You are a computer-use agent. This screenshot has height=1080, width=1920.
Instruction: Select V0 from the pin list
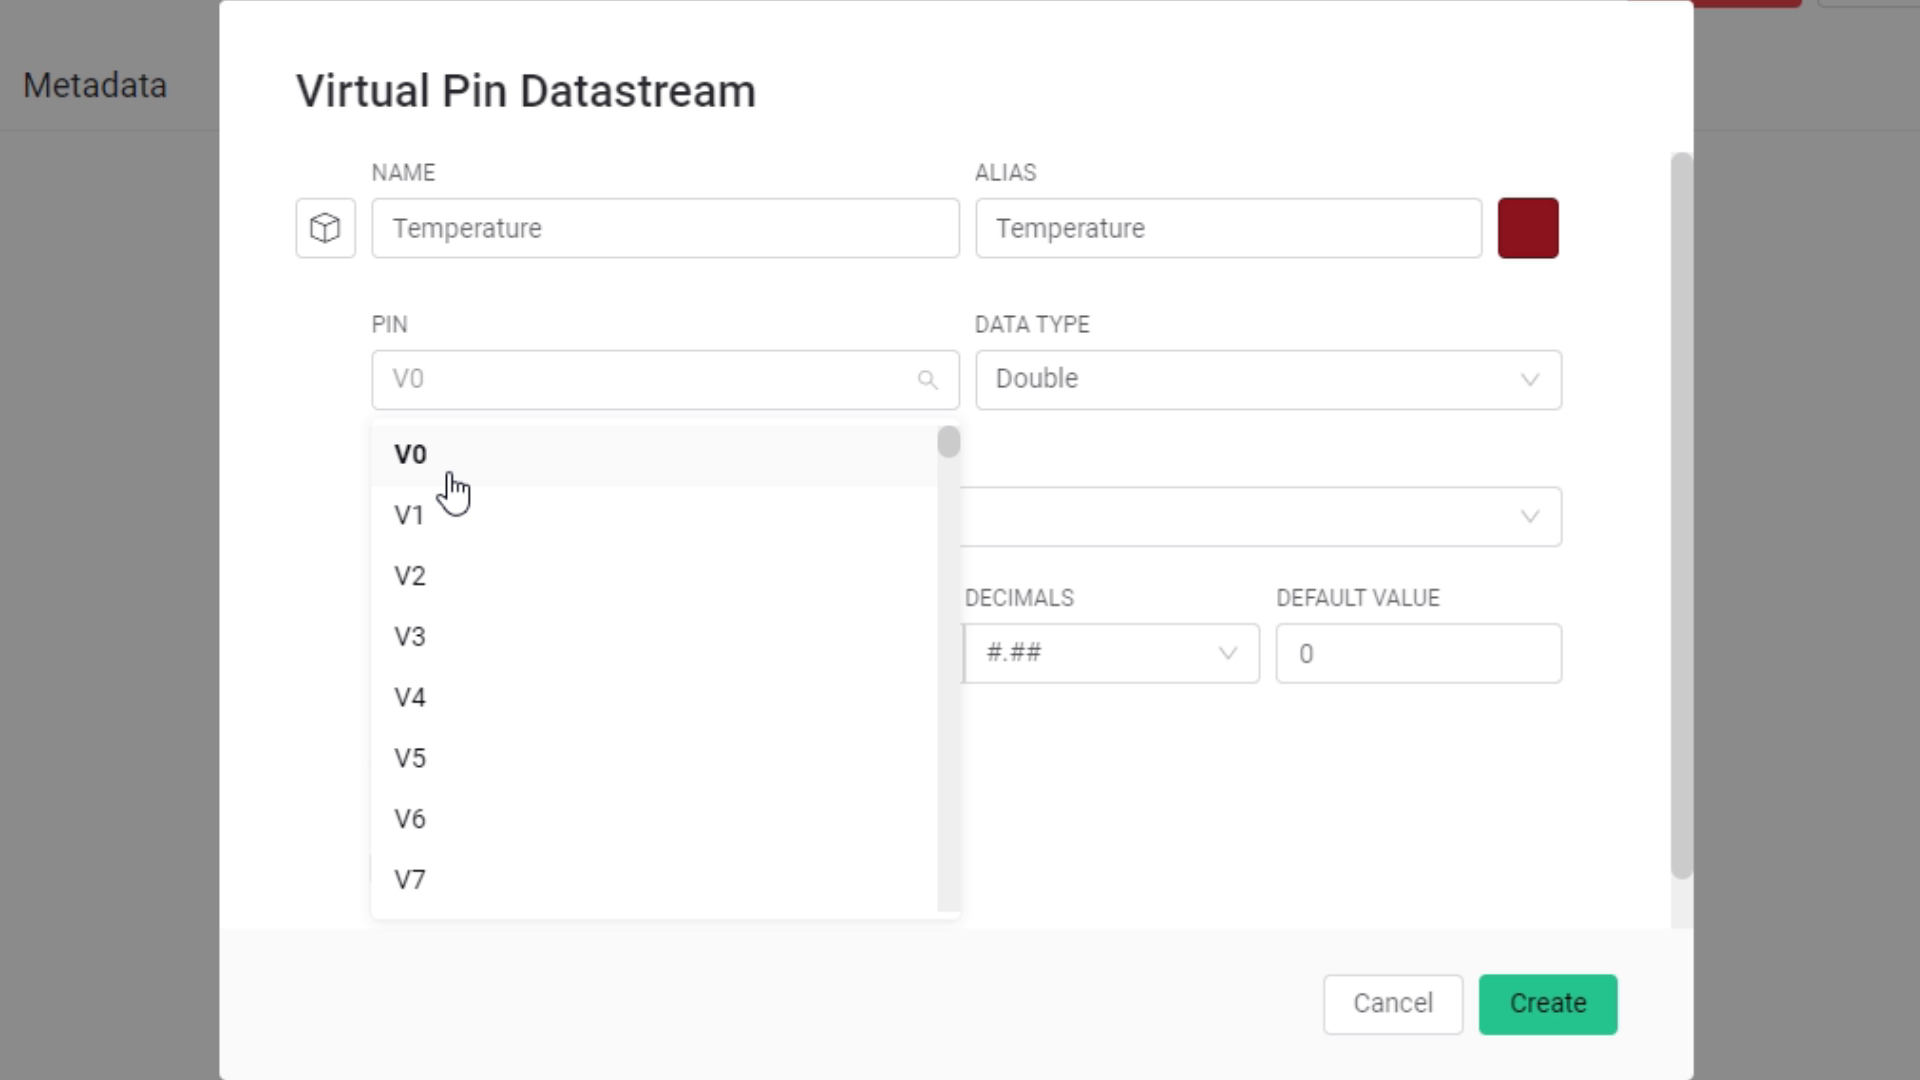411,455
